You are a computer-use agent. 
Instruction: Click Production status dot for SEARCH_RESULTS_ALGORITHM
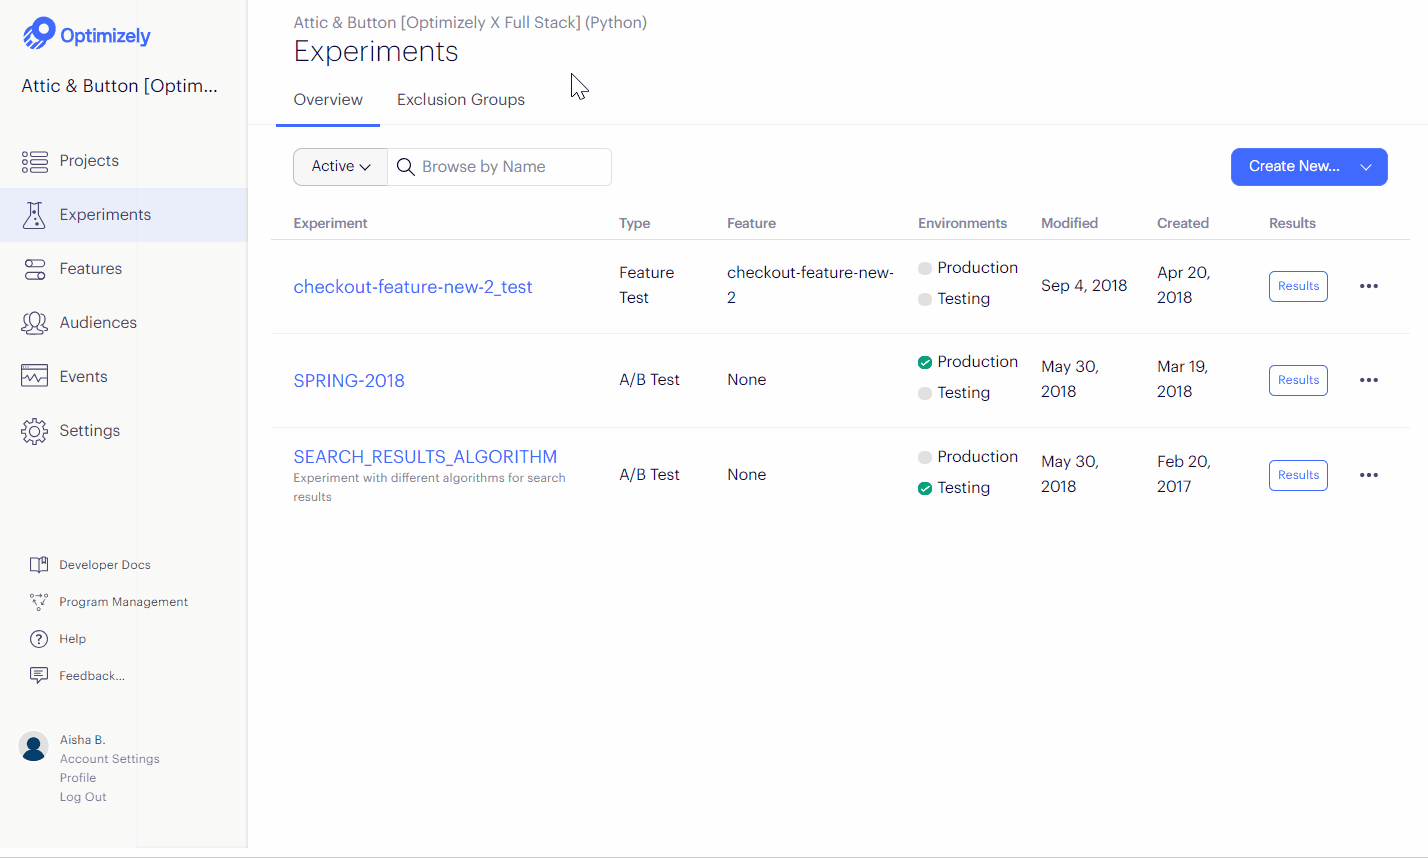point(925,457)
